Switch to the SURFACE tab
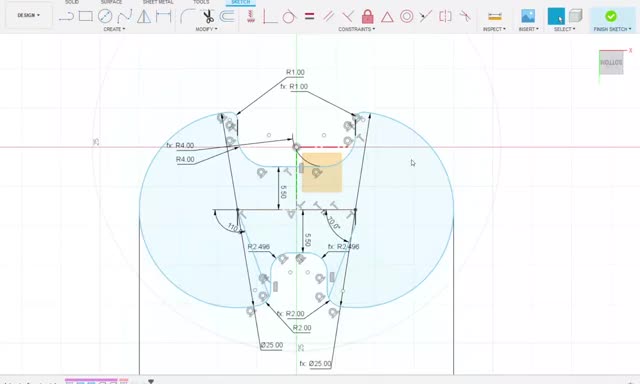640x384 pixels. coord(111,2)
